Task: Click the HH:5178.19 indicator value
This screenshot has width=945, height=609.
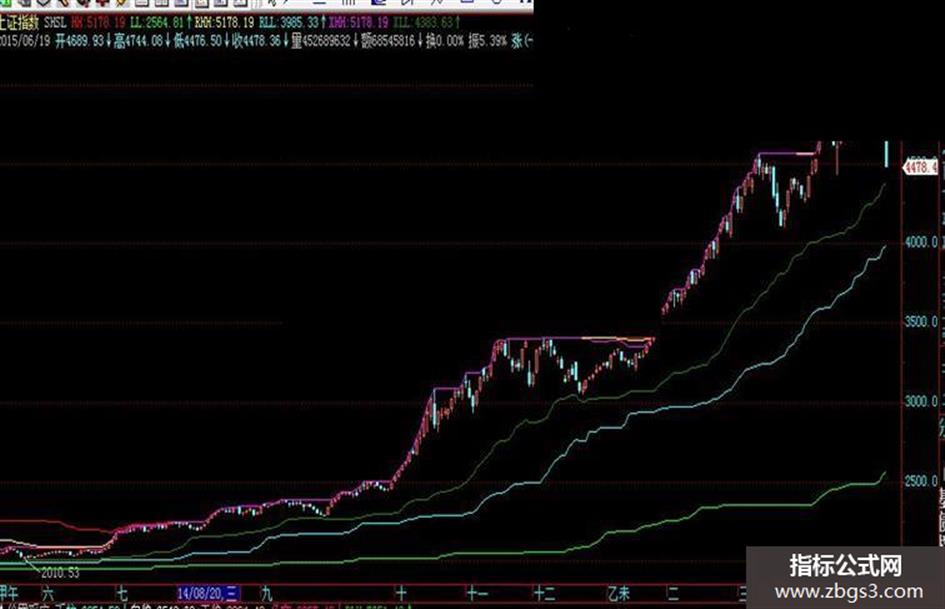Action: 98,24
